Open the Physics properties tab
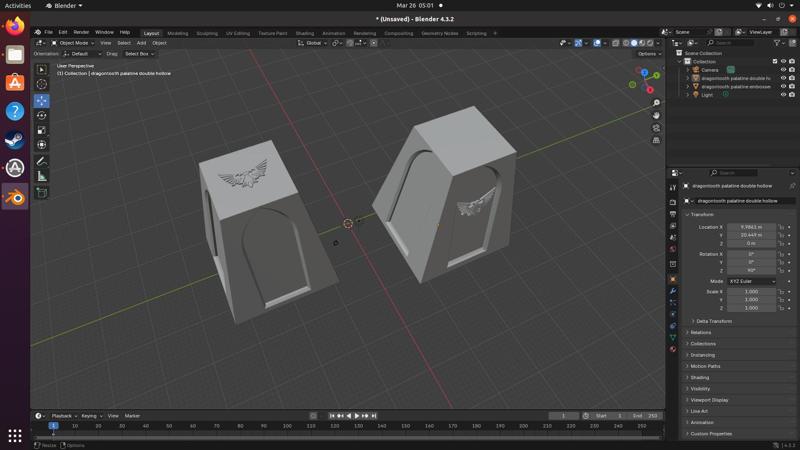 pyautogui.click(x=673, y=314)
